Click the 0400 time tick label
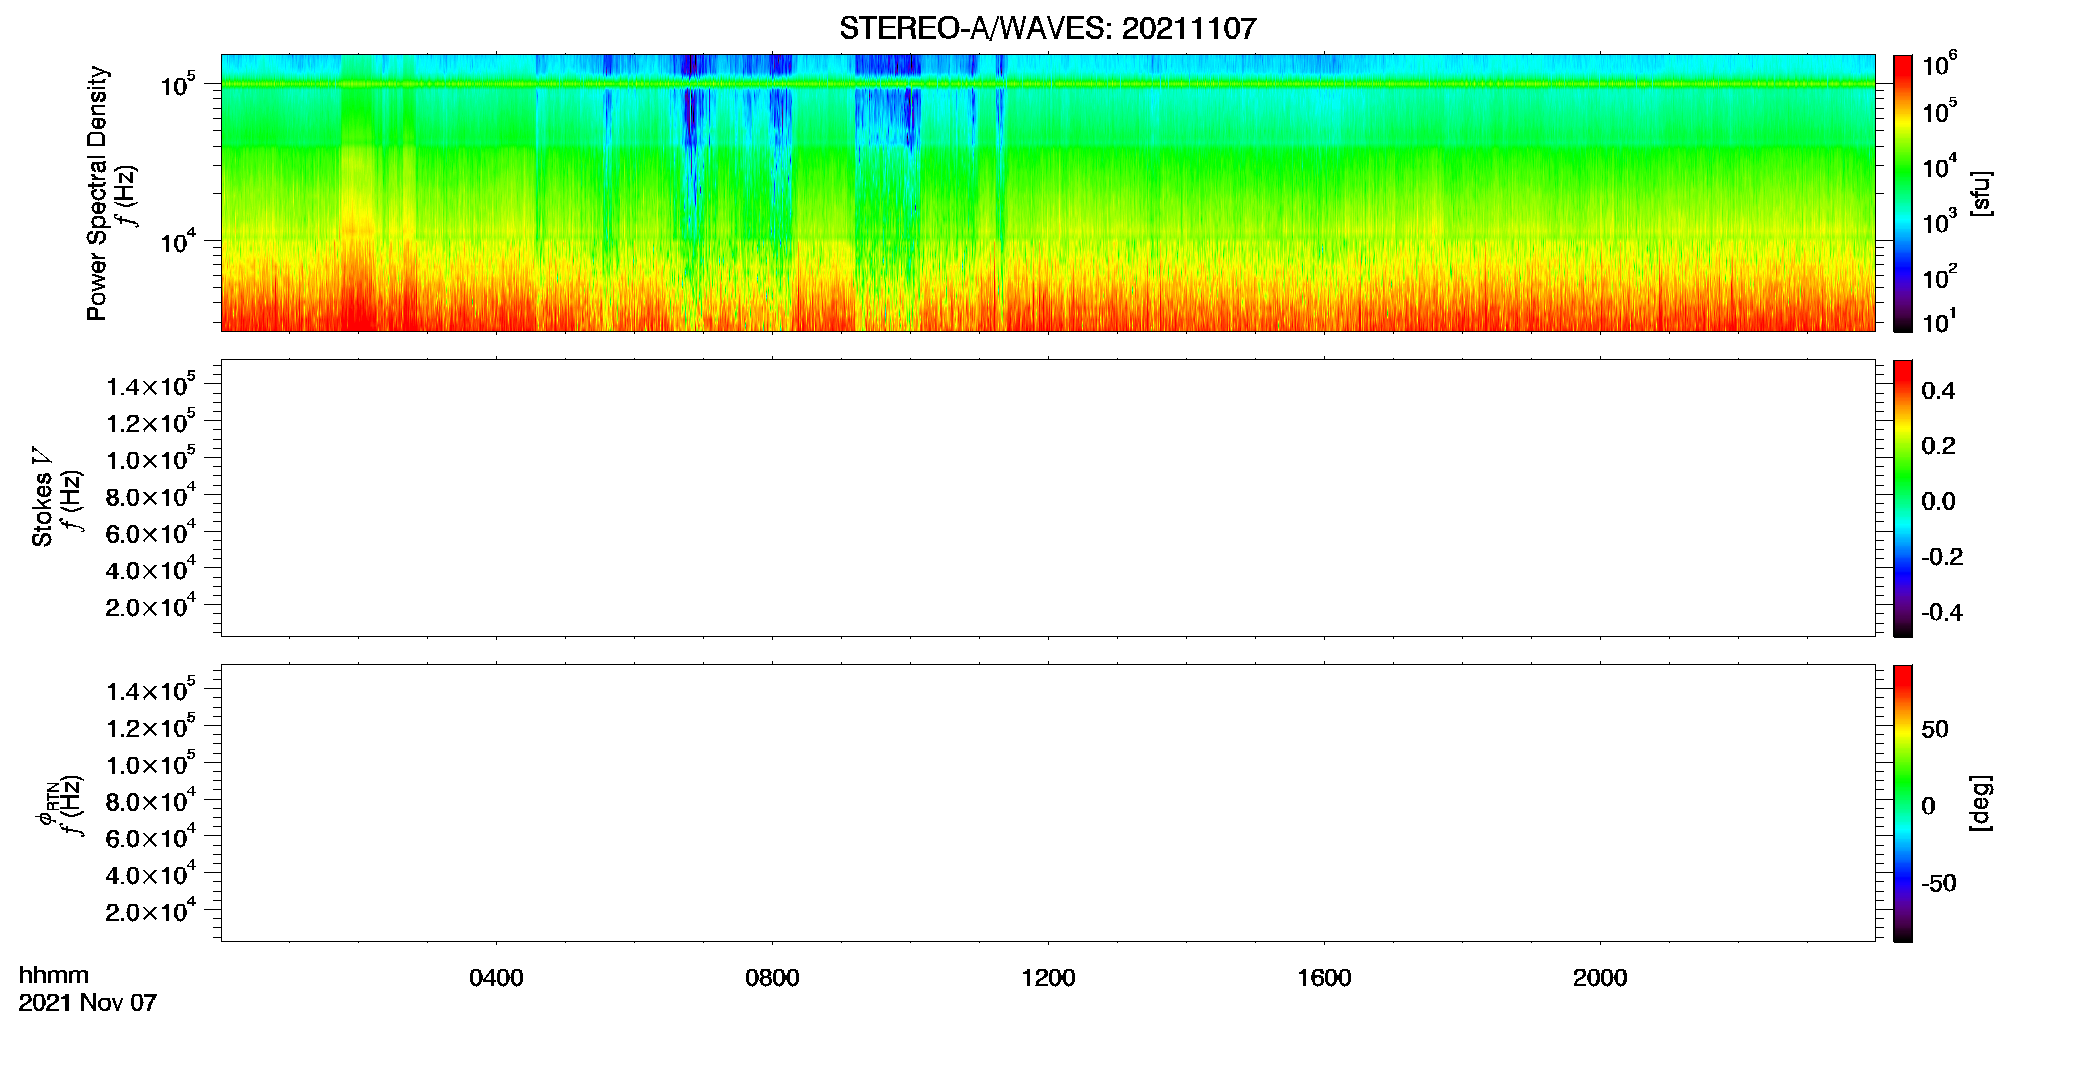This screenshot has width=2096, height=1080. 496,978
